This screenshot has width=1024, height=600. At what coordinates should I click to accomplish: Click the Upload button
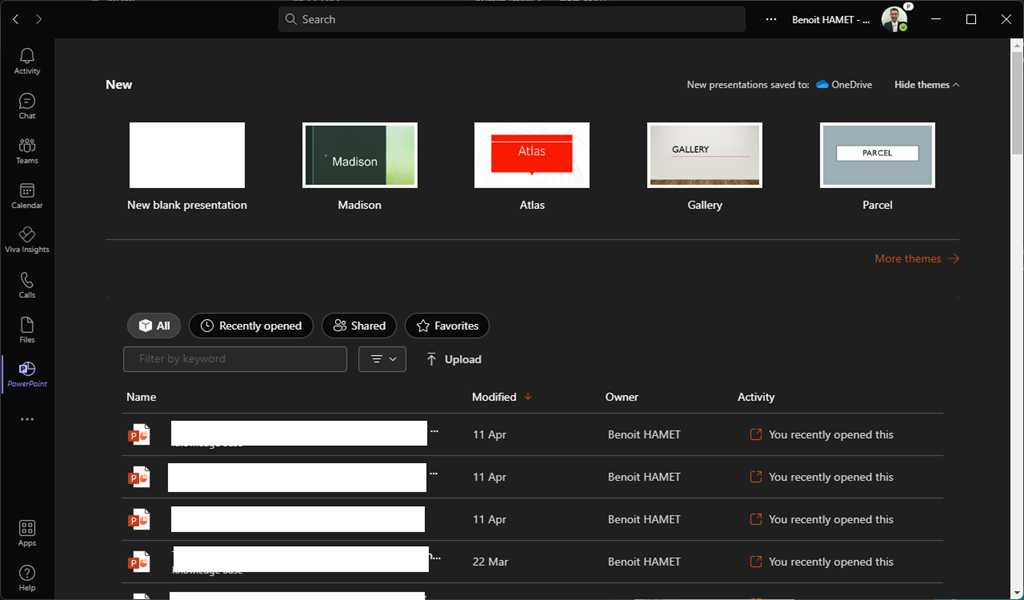coord(453,359)
